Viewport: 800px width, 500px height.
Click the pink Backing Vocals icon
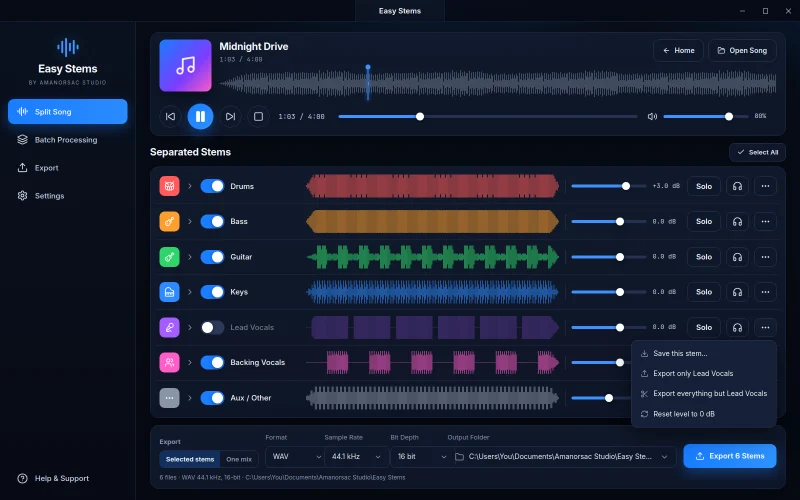(x=169, y=362)
